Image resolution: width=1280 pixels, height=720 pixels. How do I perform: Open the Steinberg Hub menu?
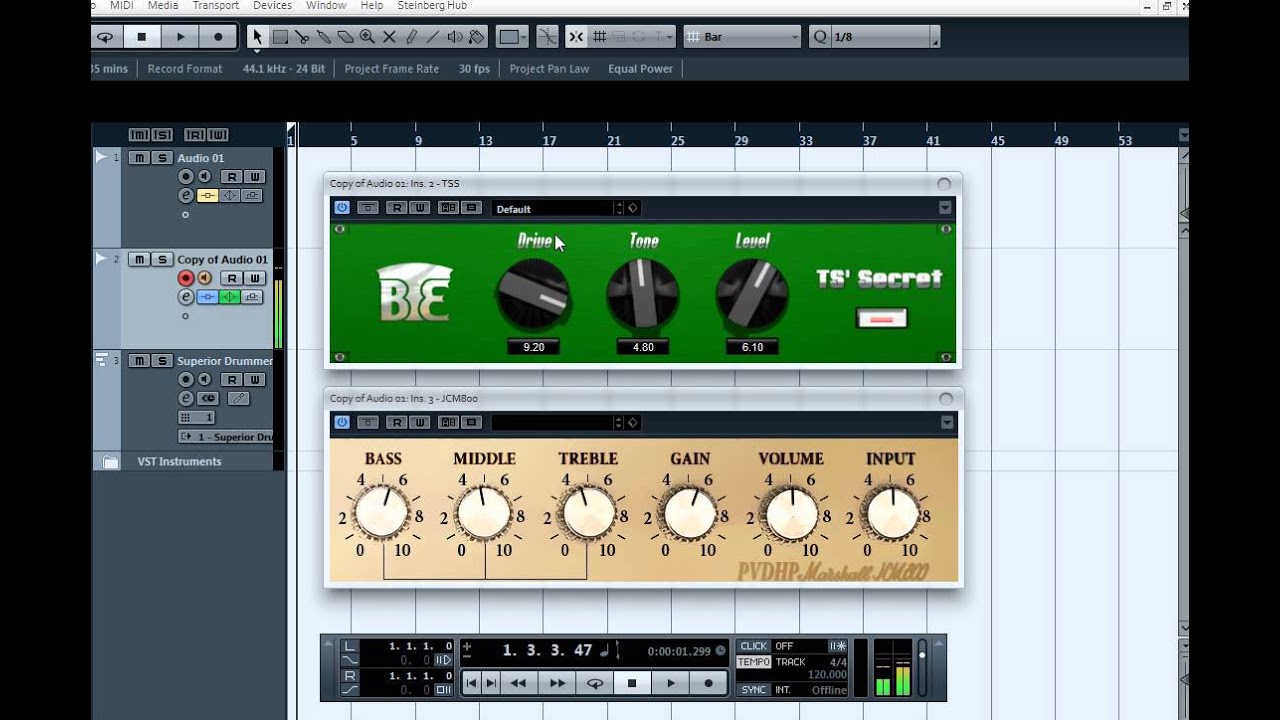pos(430,6)
